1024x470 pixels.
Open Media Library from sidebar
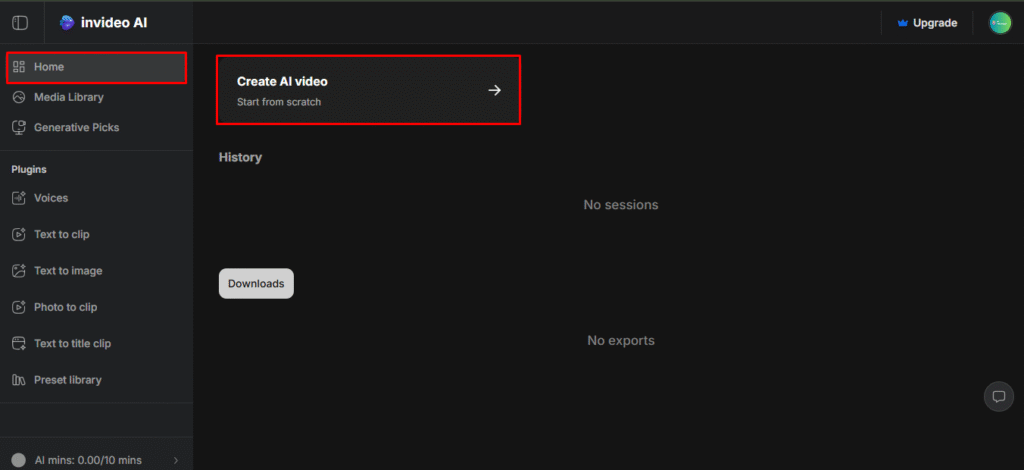click(x=68, y=97)
